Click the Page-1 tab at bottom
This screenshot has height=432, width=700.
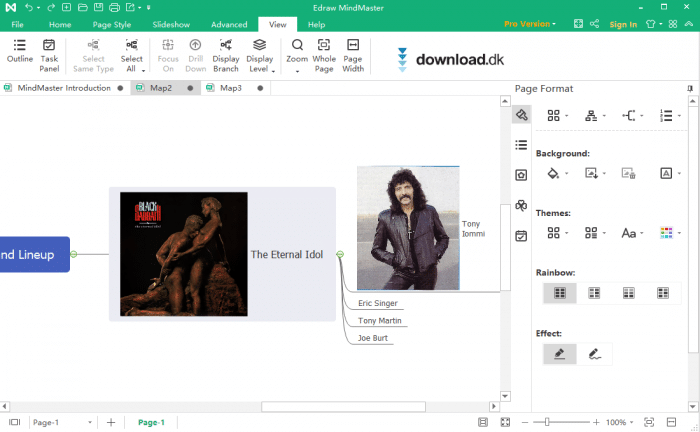pyautogui.click(x=151, y=422)
